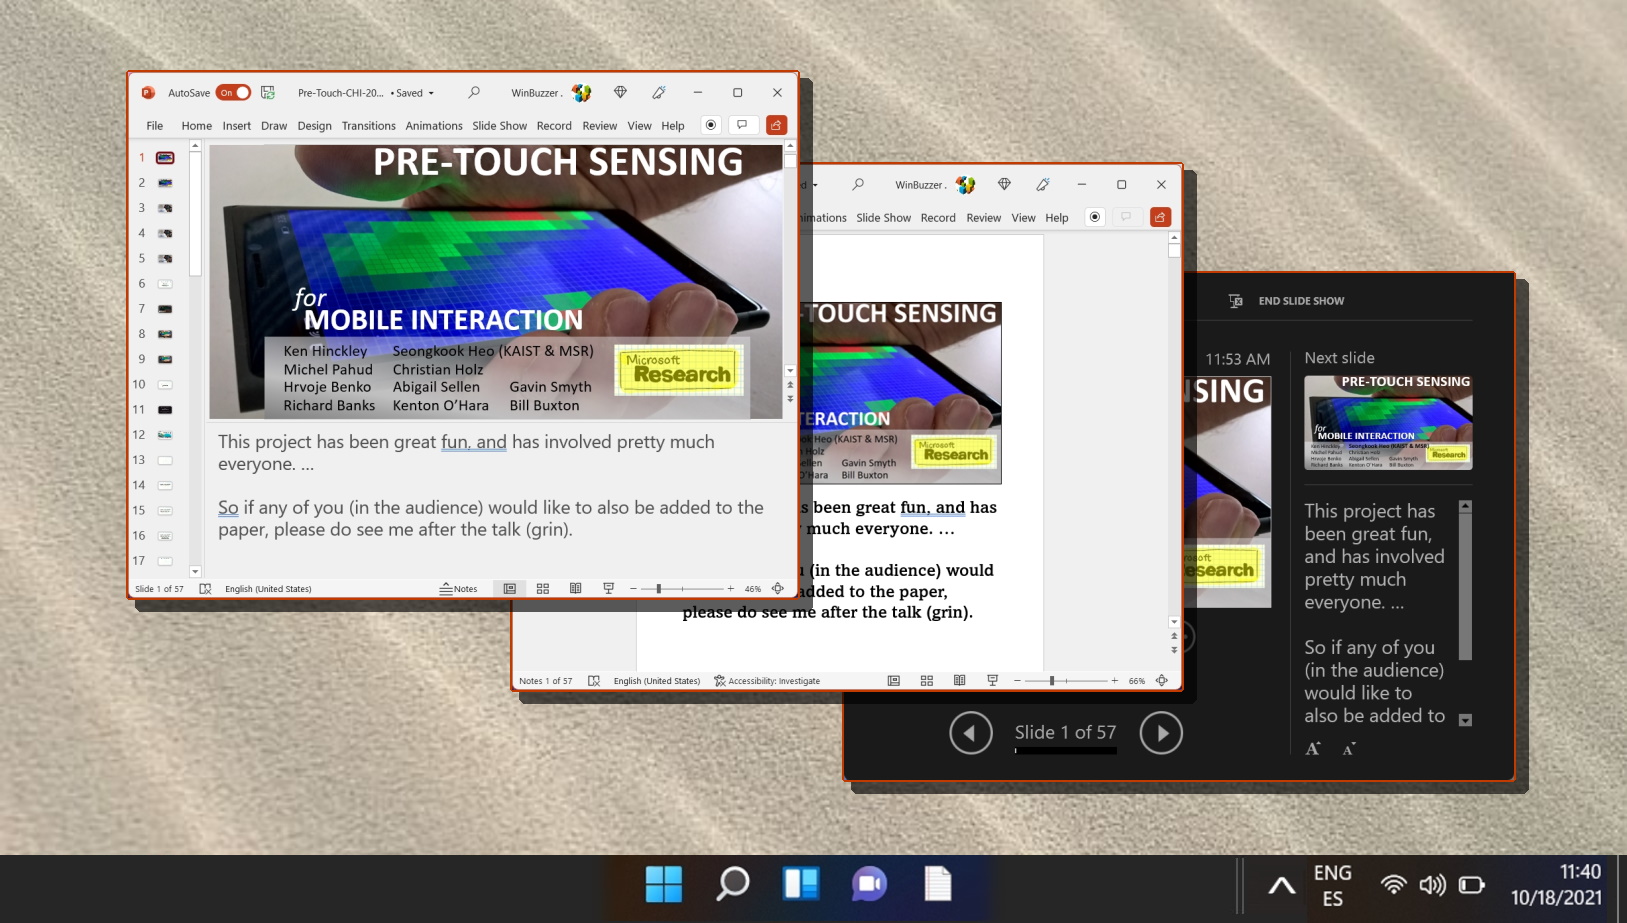The height and width of the screenshot is (923, 1627).
Task: Open taskbar Search
Action: coord(732,884)
